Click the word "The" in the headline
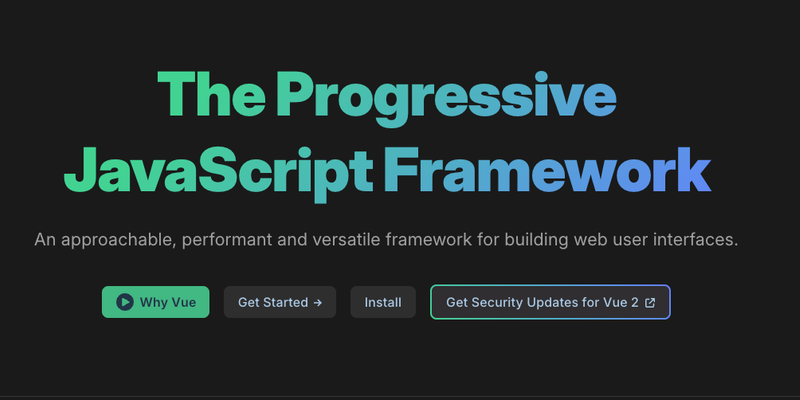This screenshot has width=800, height=400. click(211, 94)
